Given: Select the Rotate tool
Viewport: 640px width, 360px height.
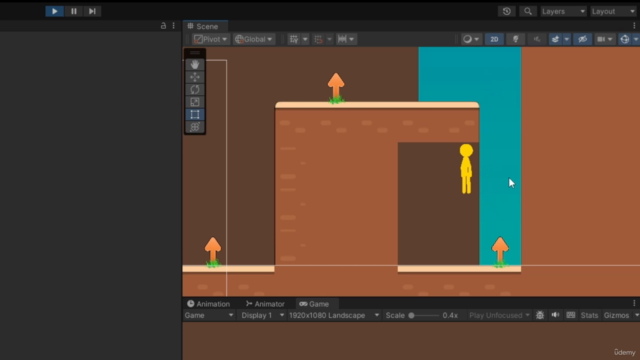Looking at the screenshot, I should click(x=195, y=89).
